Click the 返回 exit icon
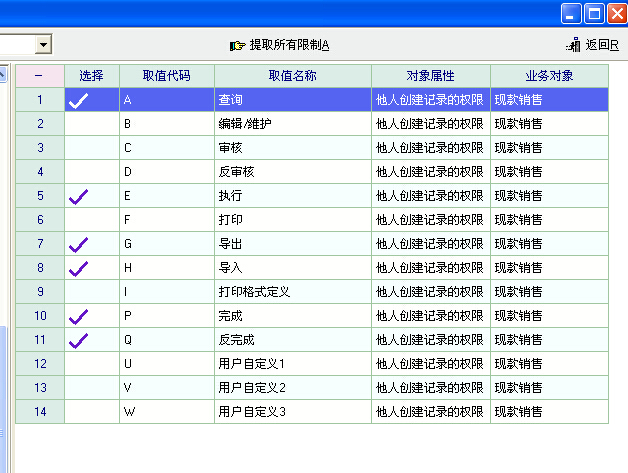The height and width of the screenshot is (473, 628). [574, 45]
